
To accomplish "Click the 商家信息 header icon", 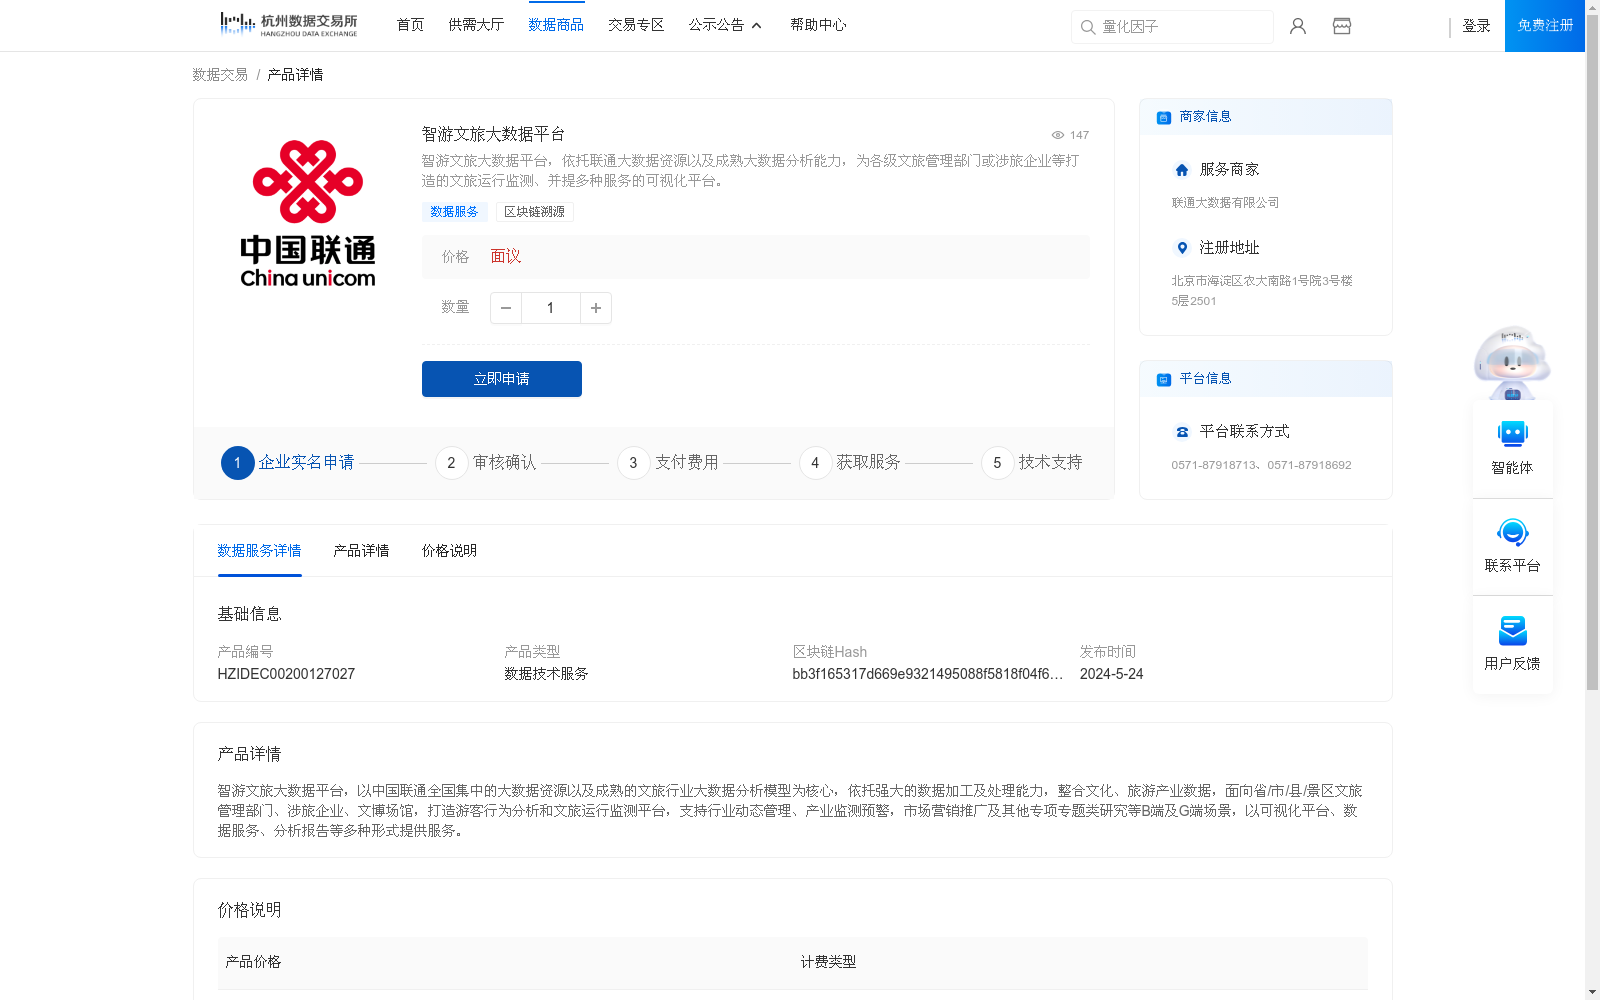I will click(x=1164, y=117).
